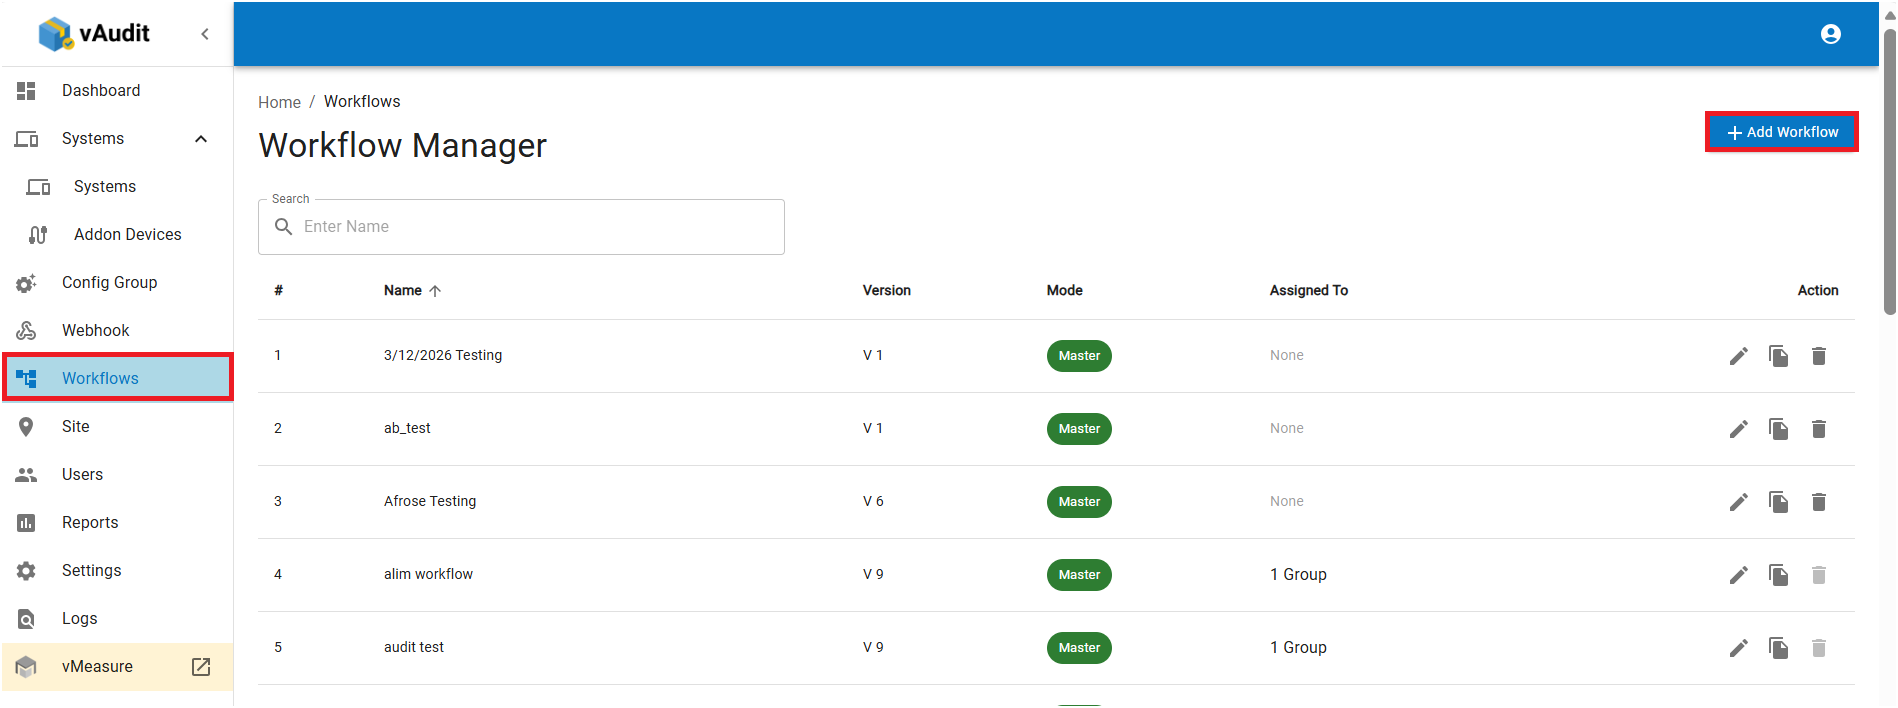Open the Reports section

pos(117,523)
